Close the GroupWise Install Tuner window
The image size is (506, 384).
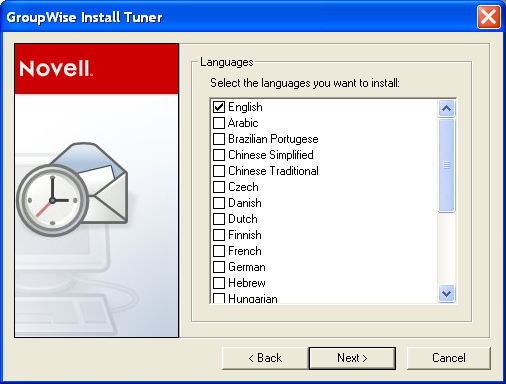(x=489, y=17)
